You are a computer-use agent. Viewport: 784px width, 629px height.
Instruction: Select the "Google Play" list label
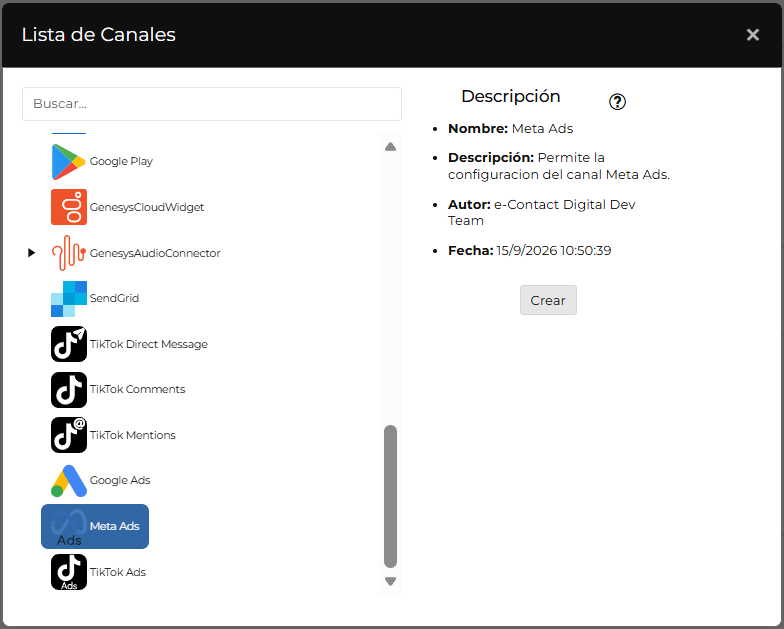click(x=122, y=162)
